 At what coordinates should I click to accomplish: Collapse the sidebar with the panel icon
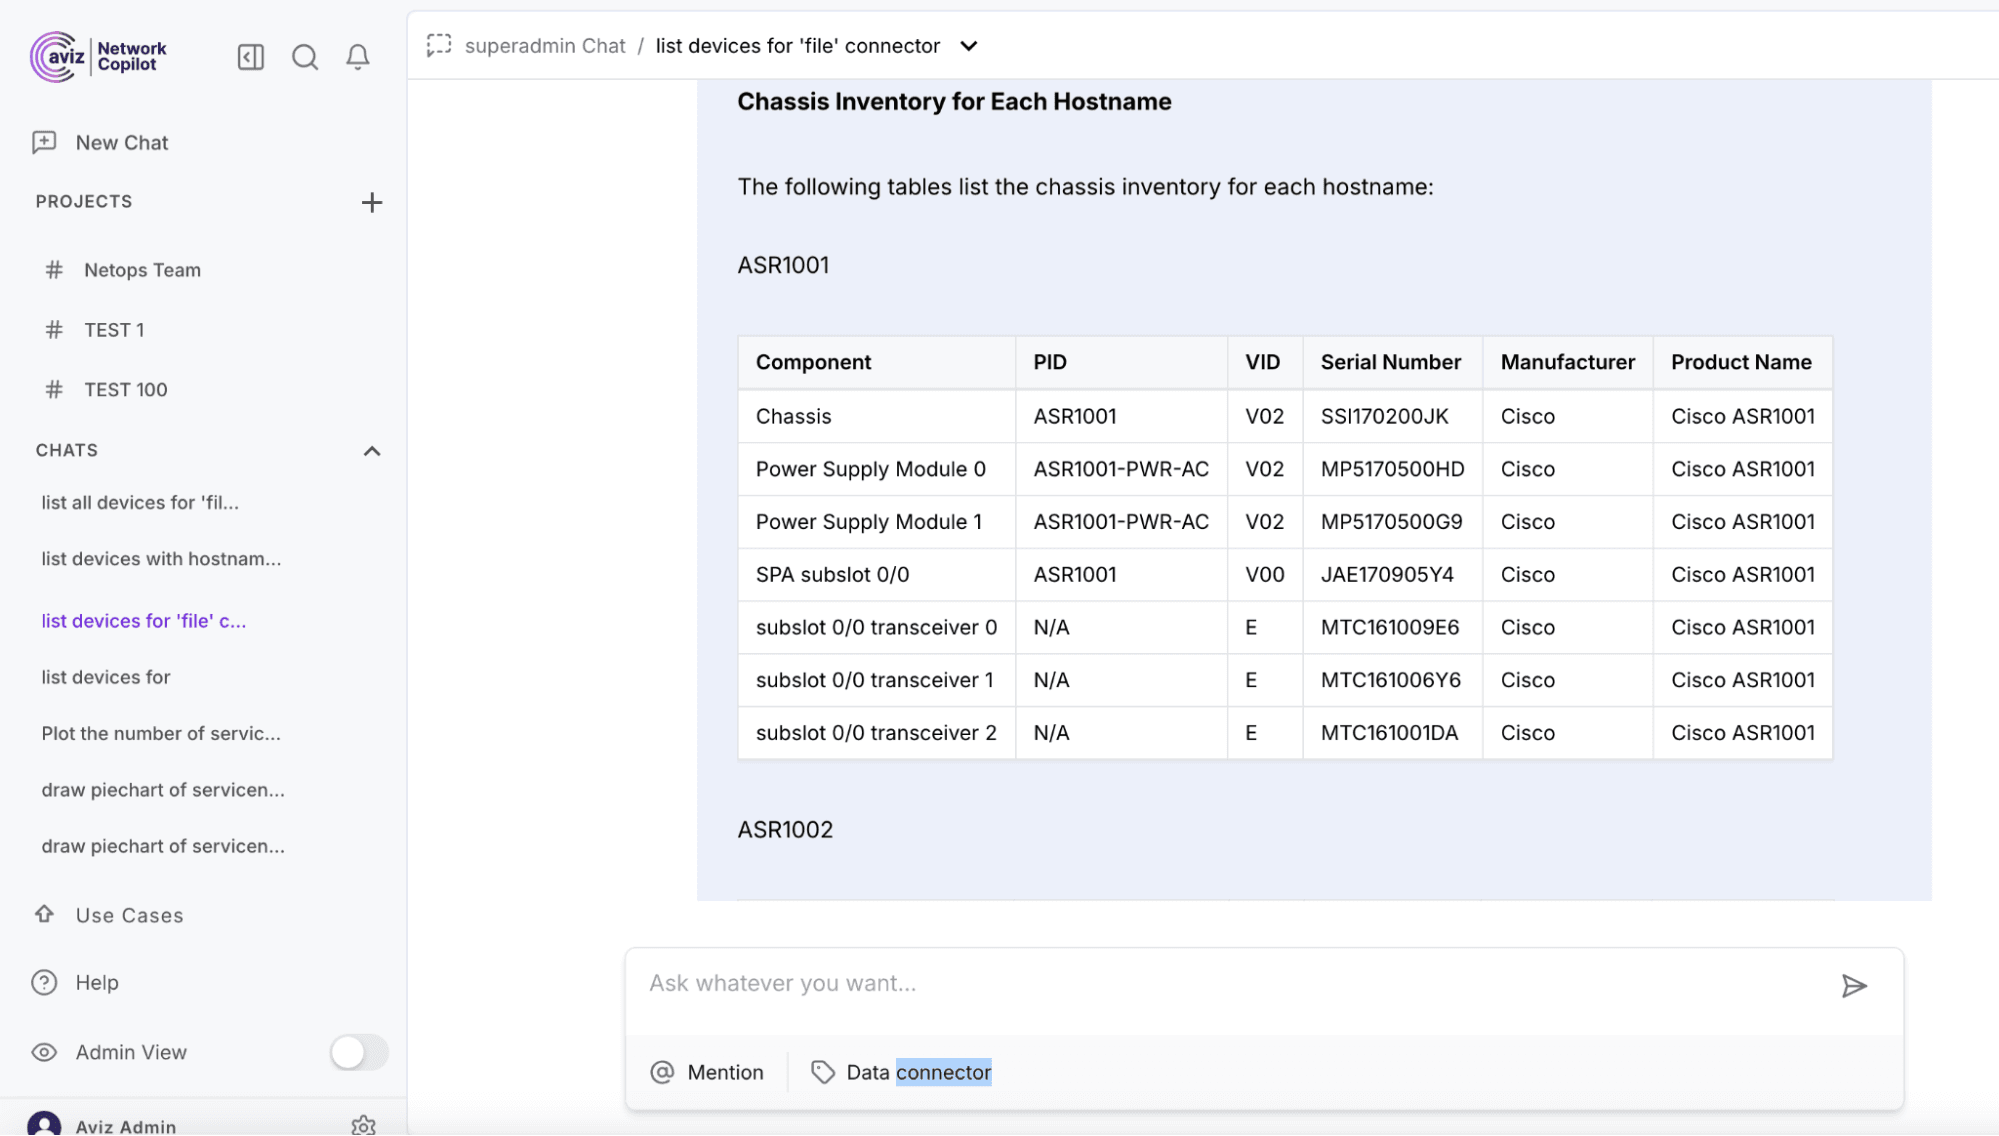click(250, 57)
